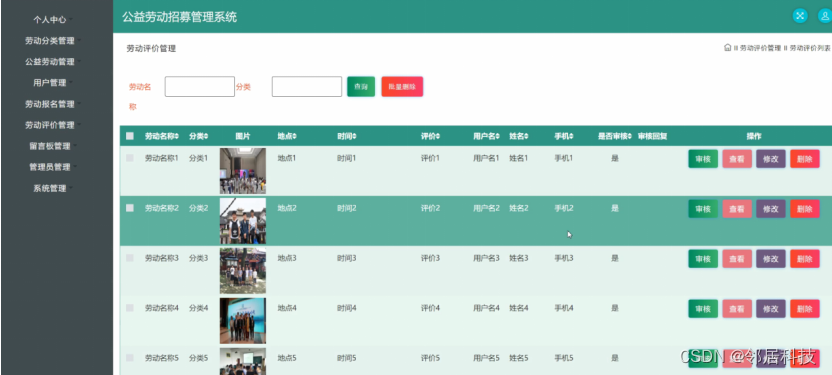Image resolution: width=832 pixels, height=375 pixels.
Task: Click the 手机1 cell
Action: (x=564, y=158)
